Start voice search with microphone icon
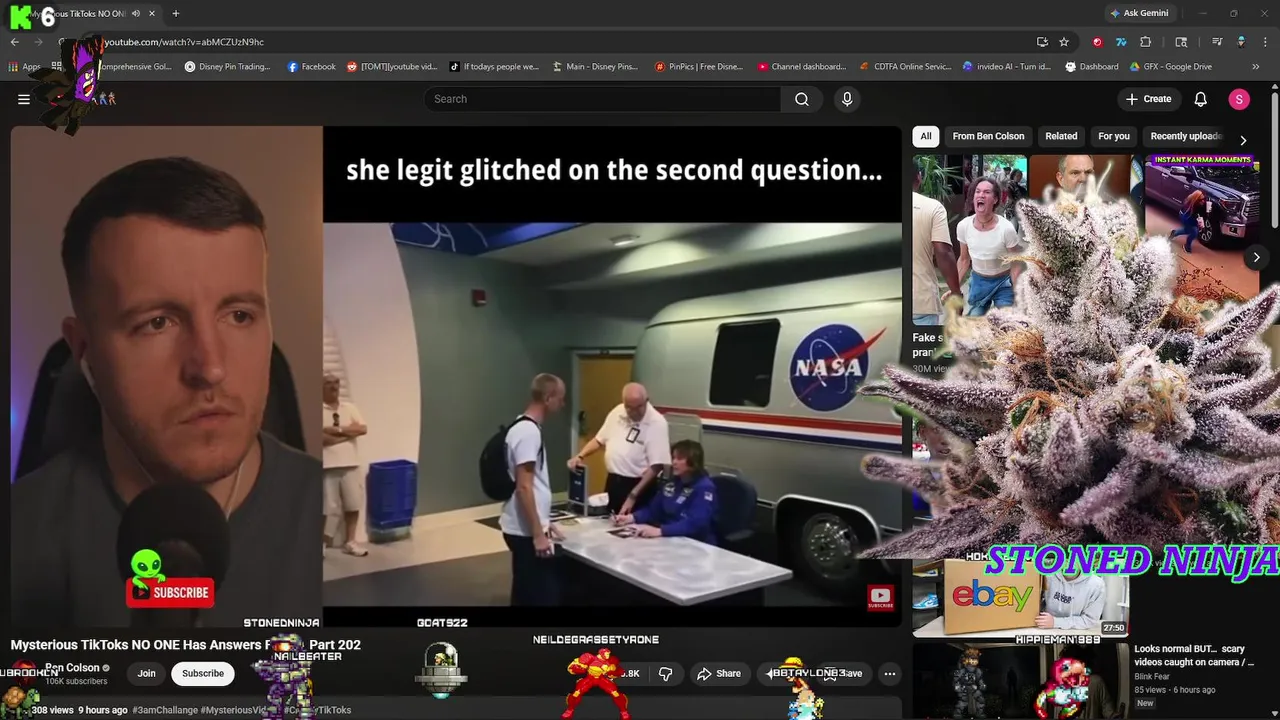This screenshot has height=720, width=1280. click(x=847, y=99)
